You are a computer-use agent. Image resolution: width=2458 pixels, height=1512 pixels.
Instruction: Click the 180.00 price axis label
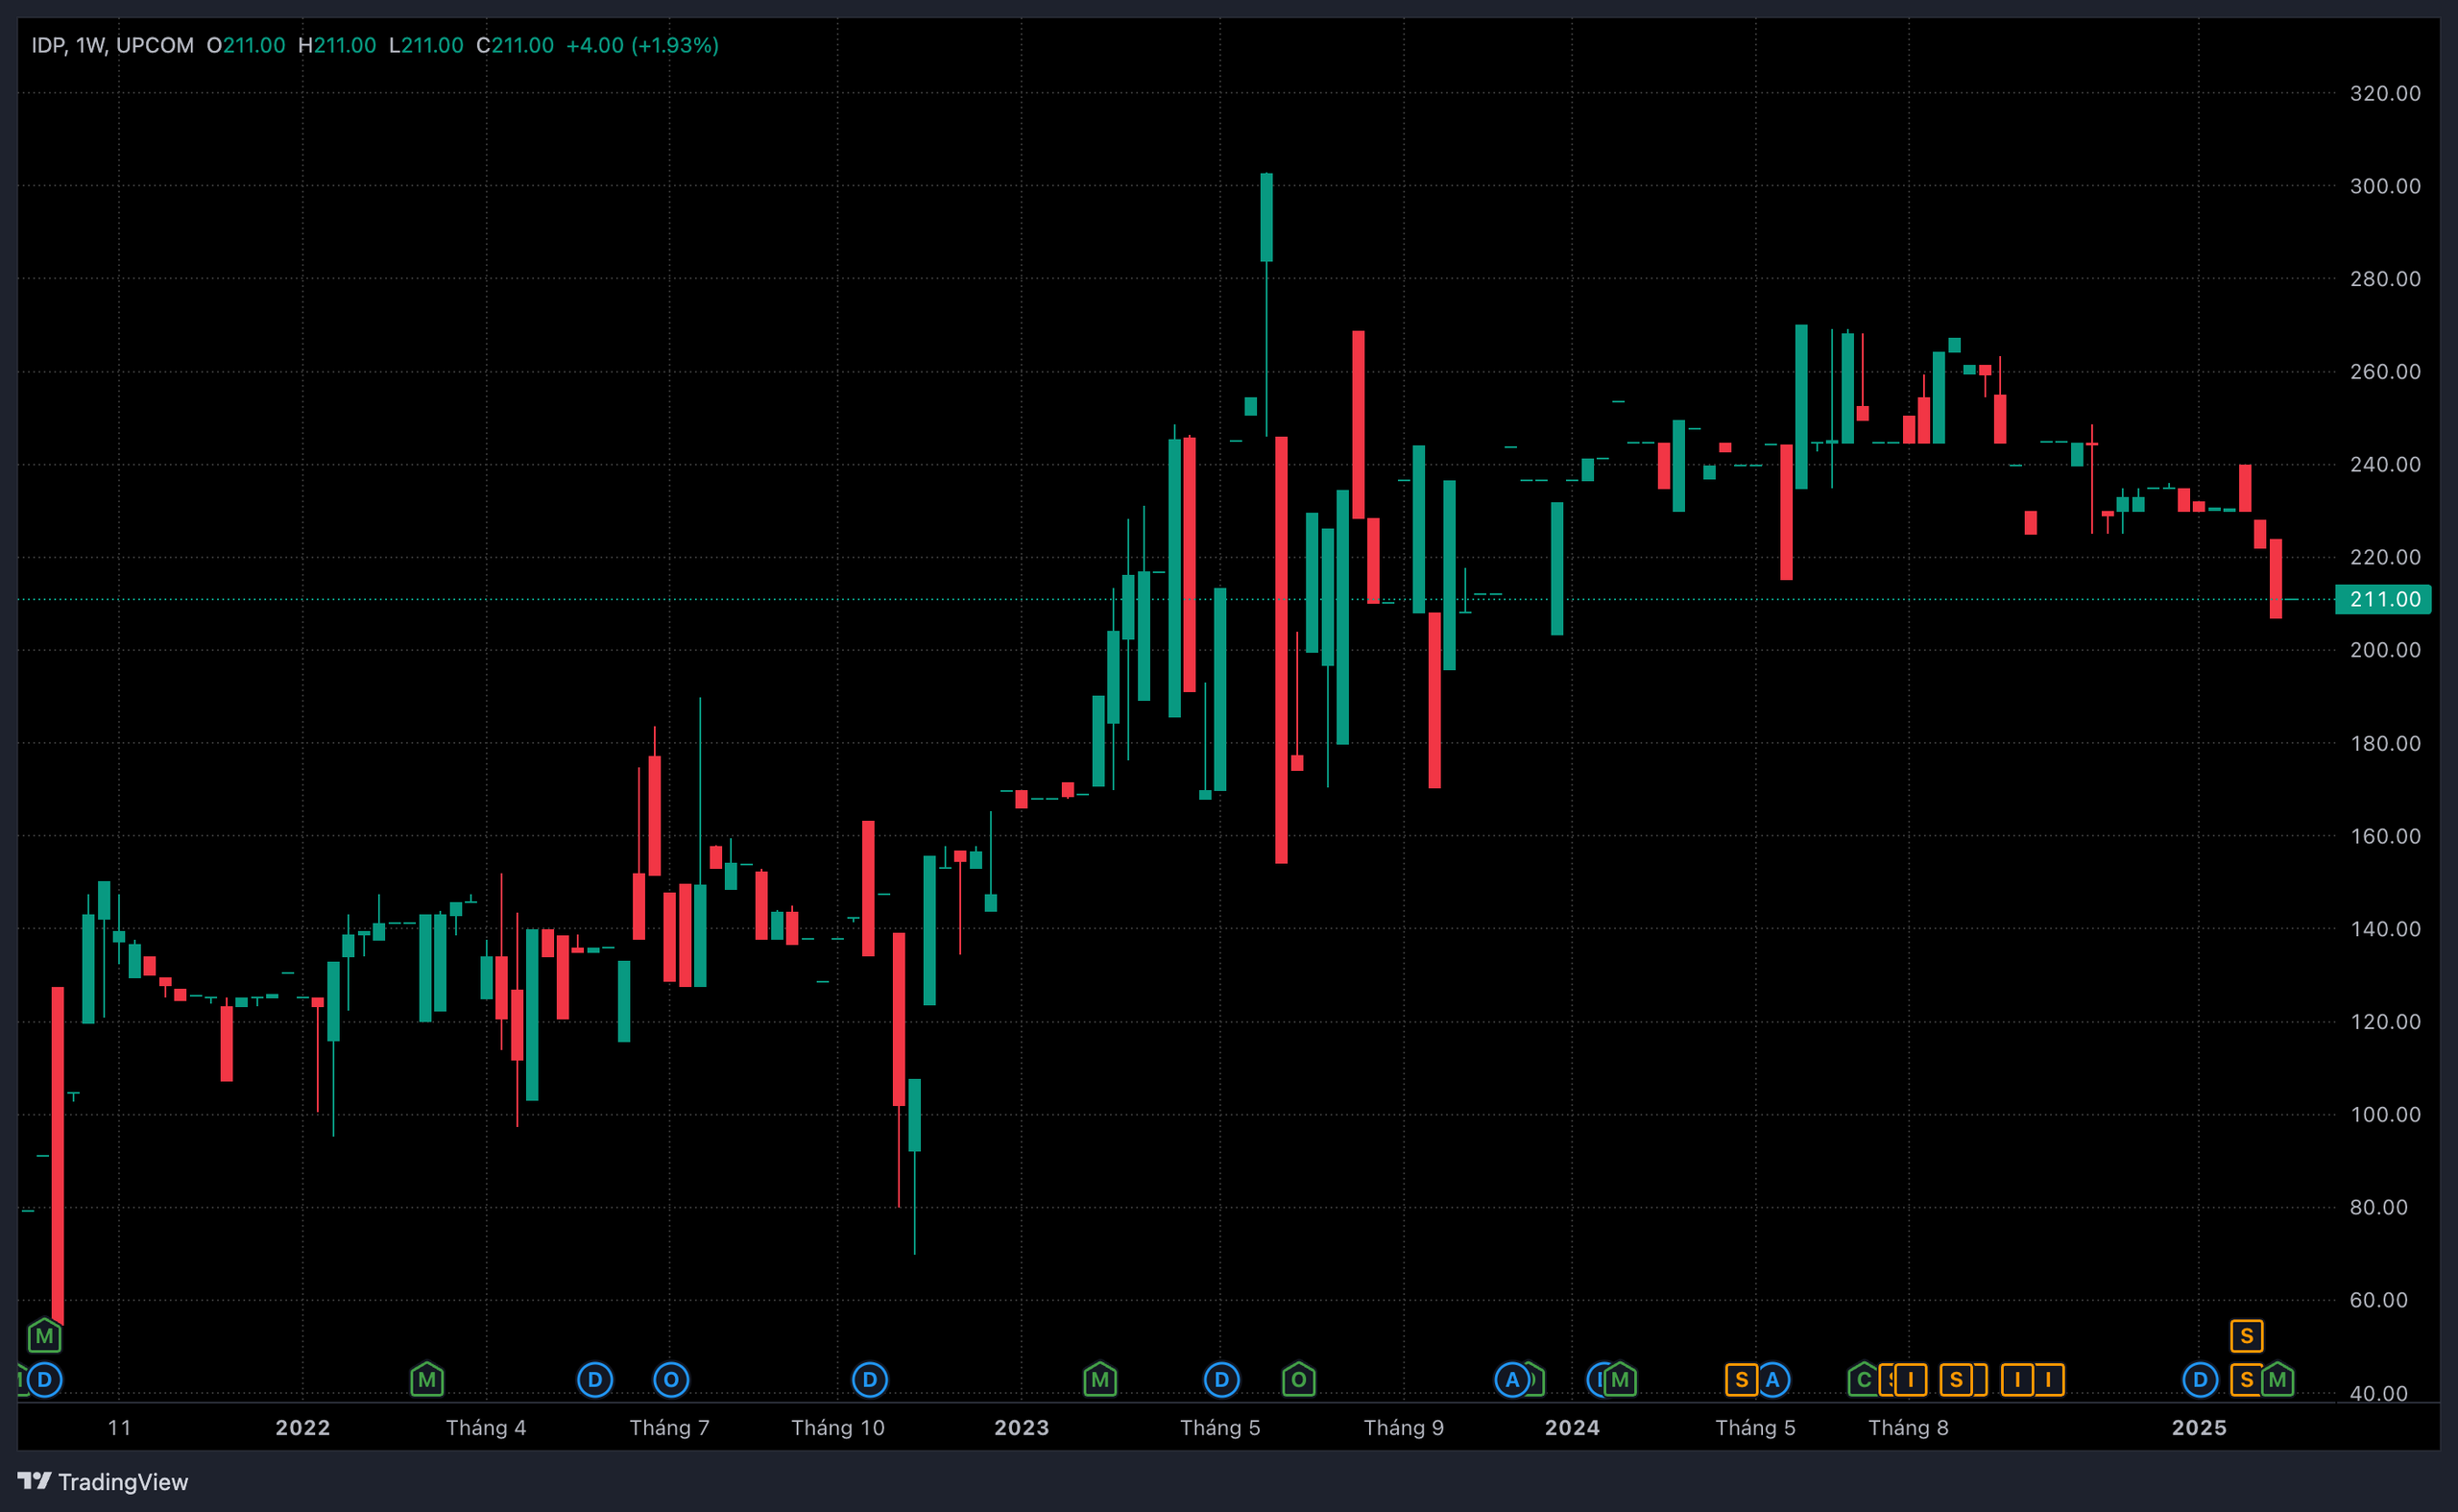point(2385,743)
